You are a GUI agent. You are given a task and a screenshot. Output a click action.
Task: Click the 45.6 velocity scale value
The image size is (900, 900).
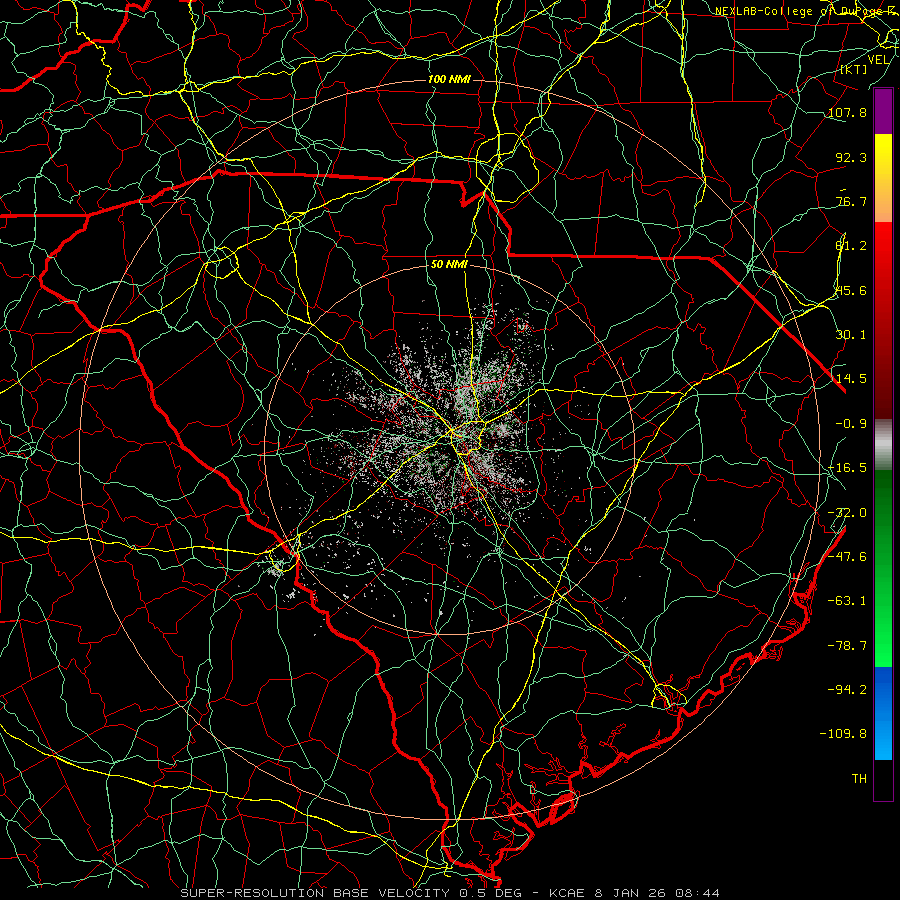[x=851, y=290]
